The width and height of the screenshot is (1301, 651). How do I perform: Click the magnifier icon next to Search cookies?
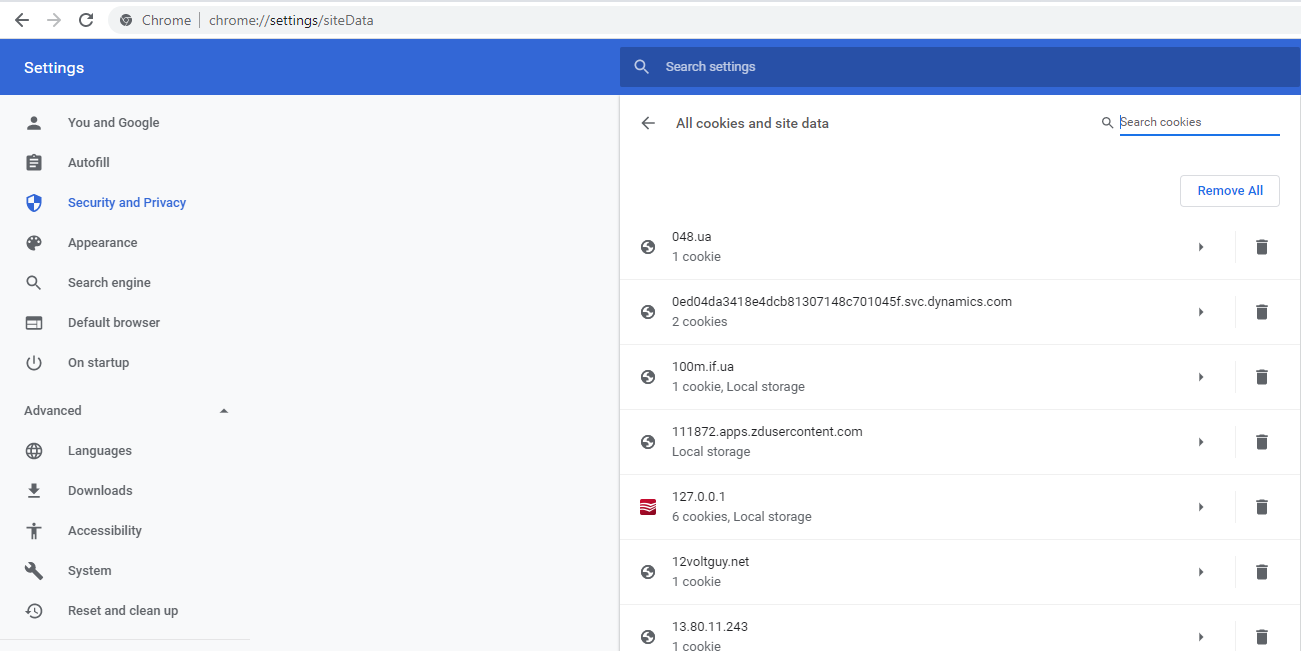pyautogui.click(x=1107, y=123)
